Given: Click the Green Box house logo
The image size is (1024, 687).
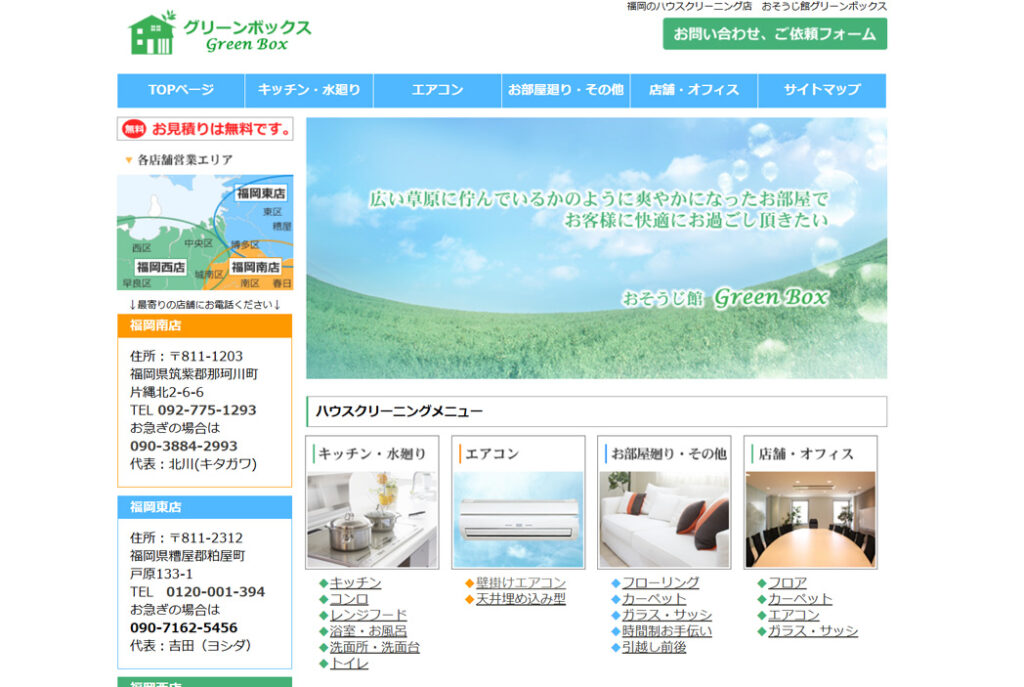Looking at the screenshot, I should point(151,33).
